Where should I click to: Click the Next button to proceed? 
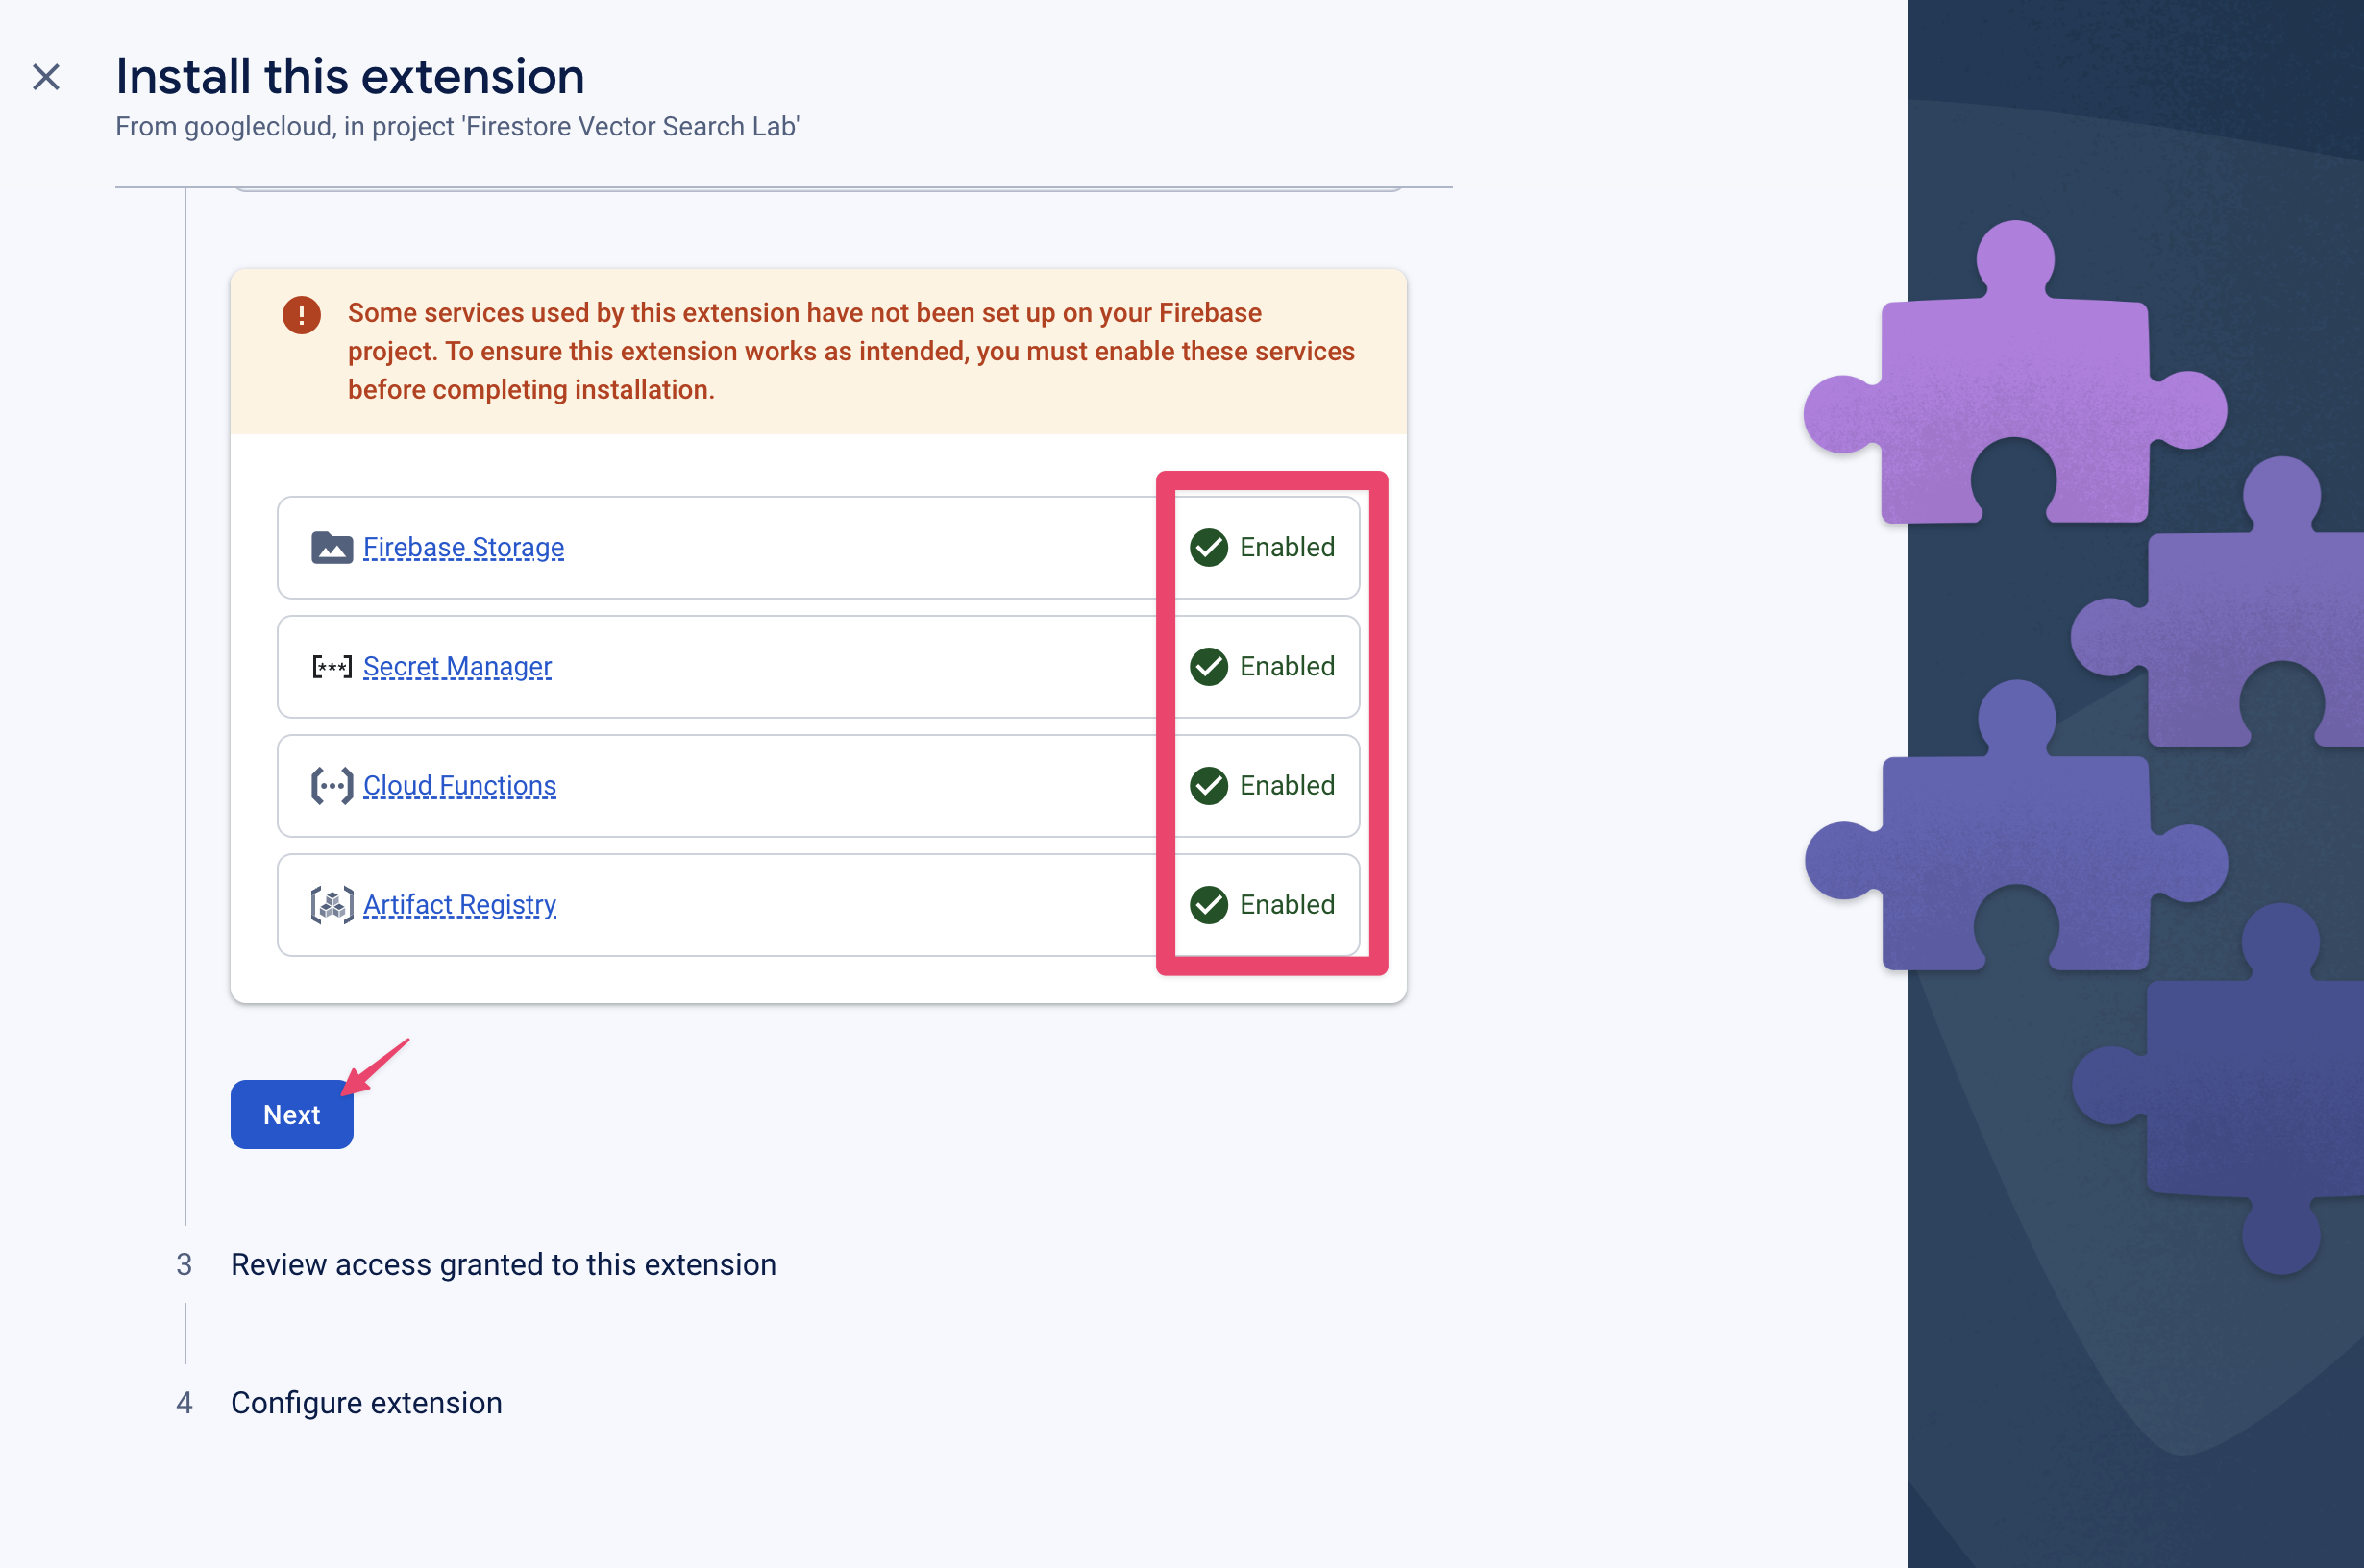[x=290, y=1113]
